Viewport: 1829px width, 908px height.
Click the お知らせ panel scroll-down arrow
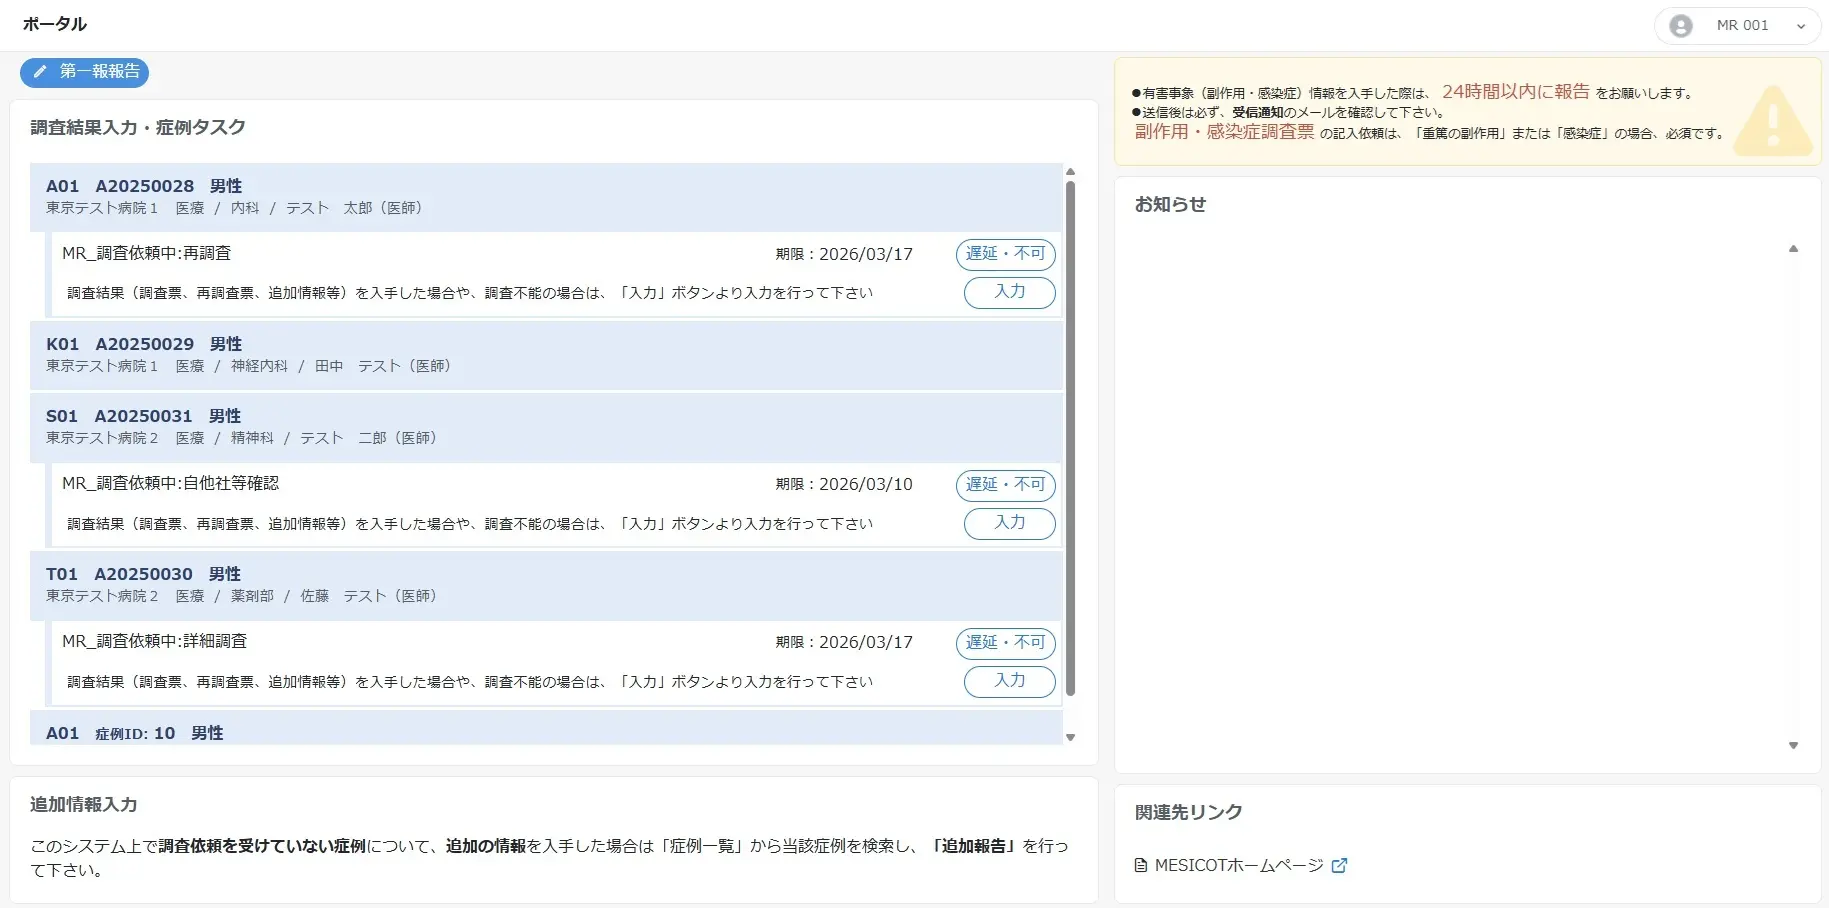[1793, 745]
